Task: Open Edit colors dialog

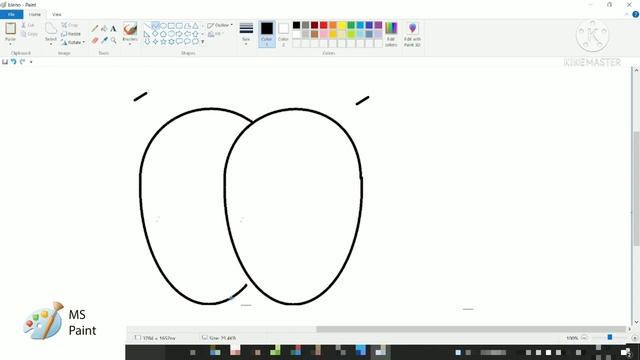Action: point(391,34)
